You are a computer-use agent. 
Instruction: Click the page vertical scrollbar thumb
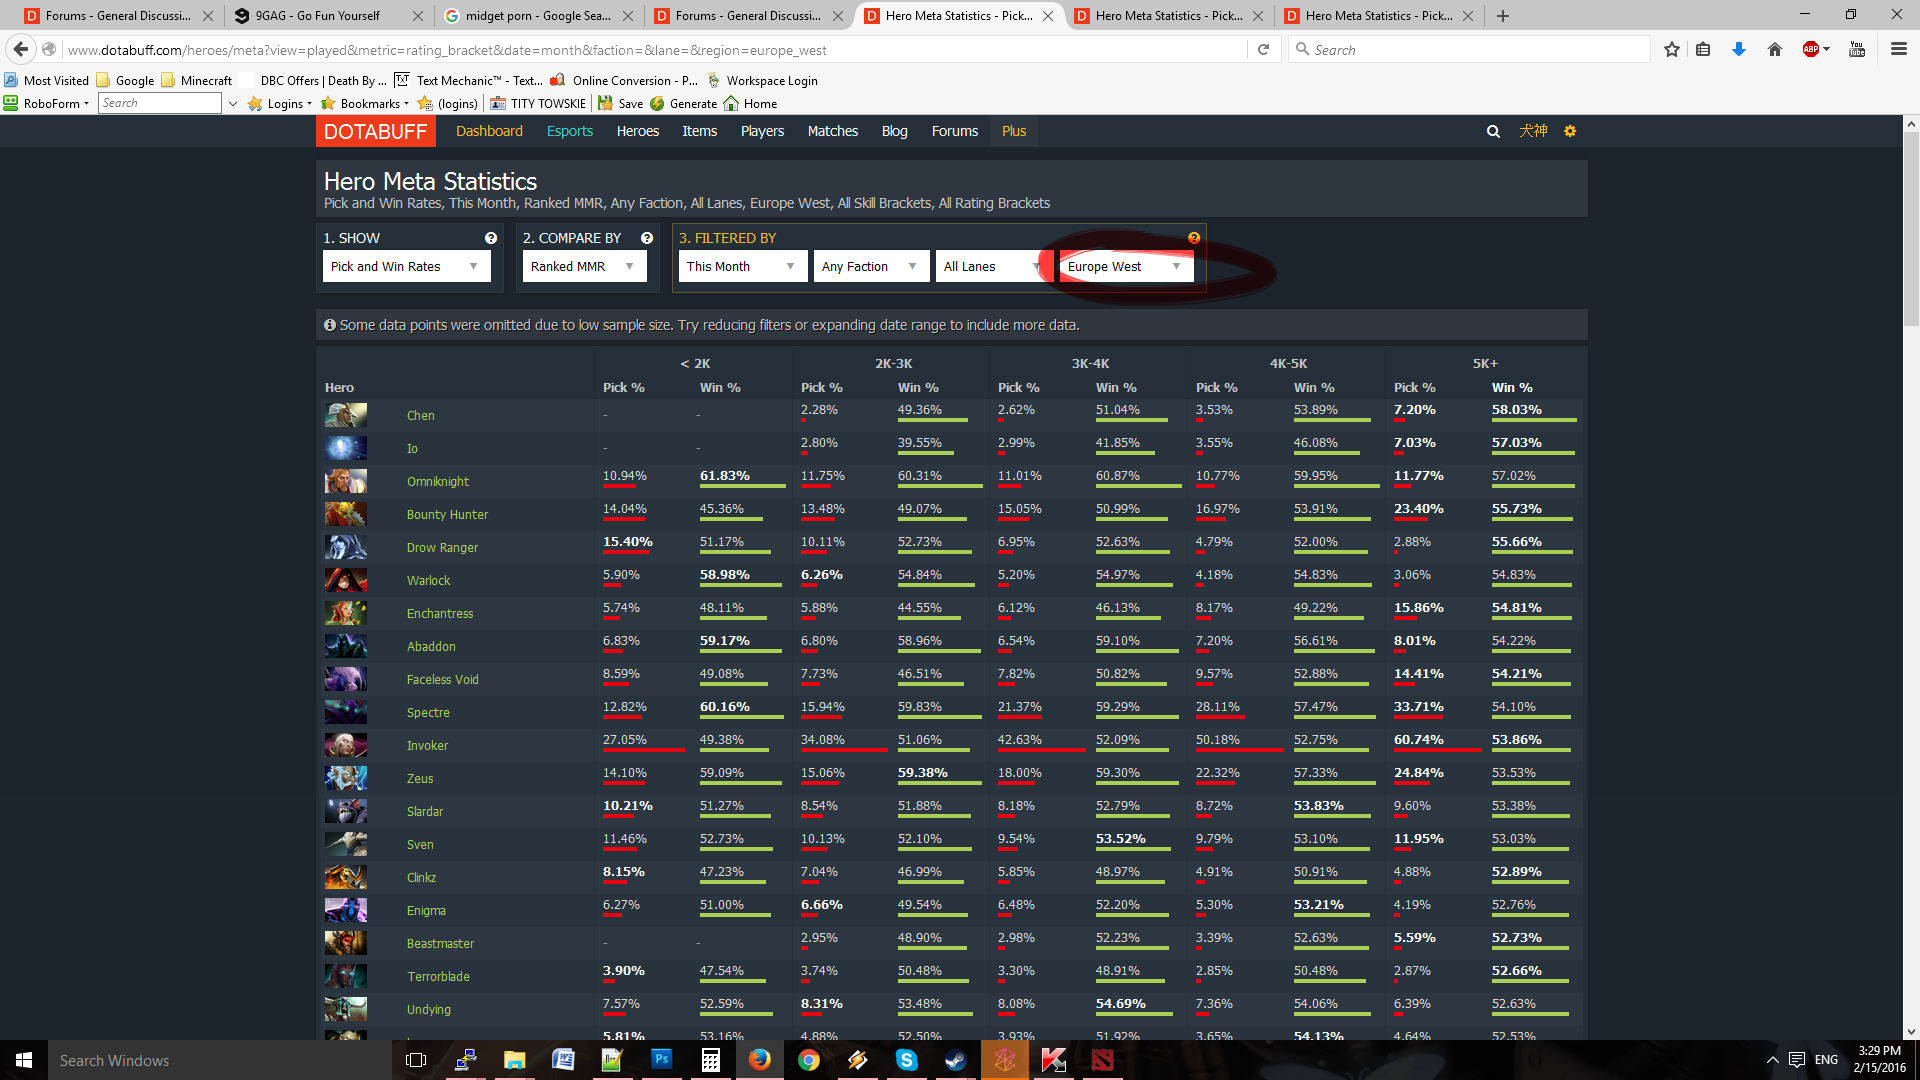click(x=1911, y=229)
